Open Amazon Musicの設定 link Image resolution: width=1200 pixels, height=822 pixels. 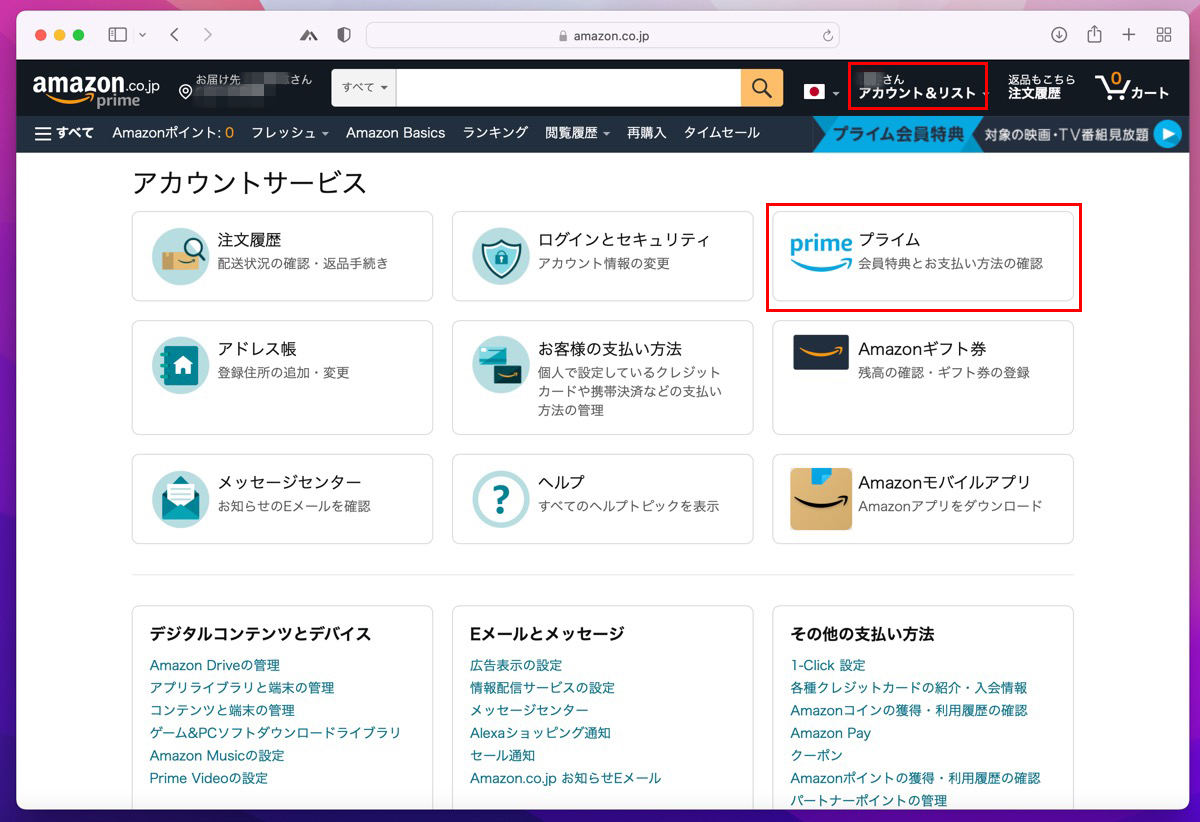(x=217, y=755)
